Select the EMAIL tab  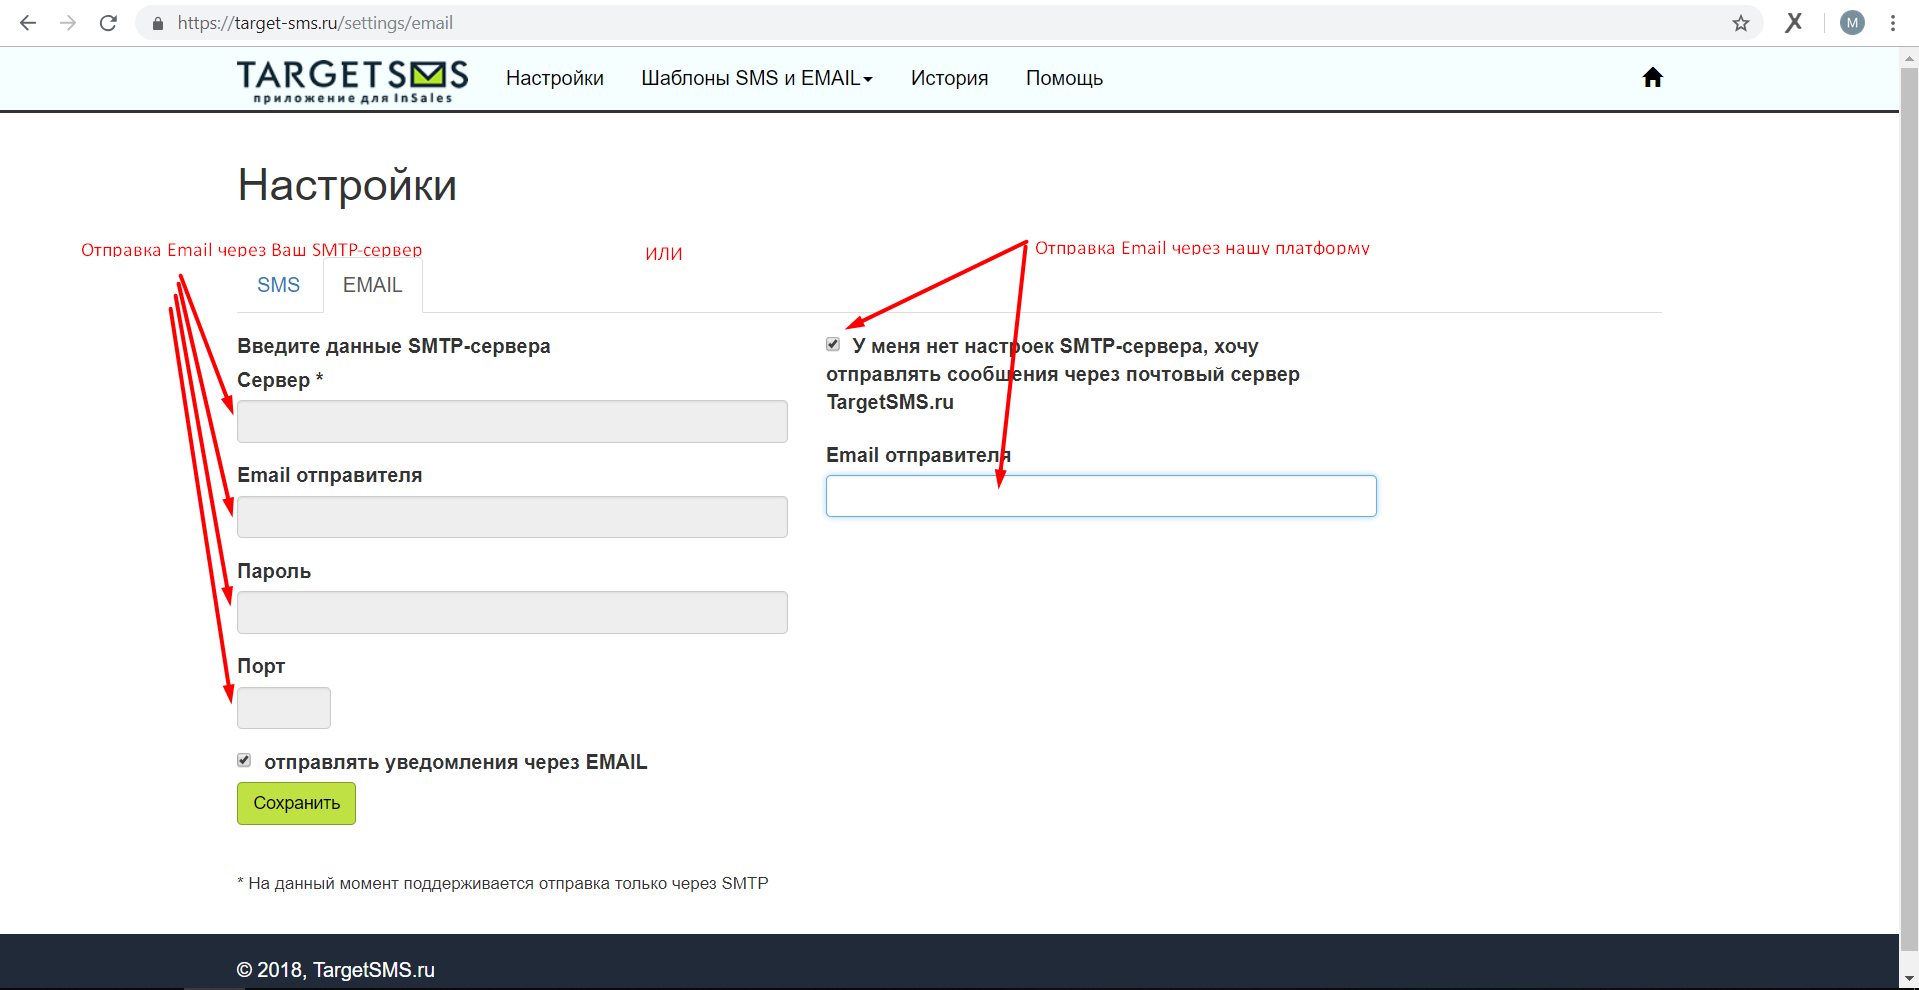[x=372, y=285]
